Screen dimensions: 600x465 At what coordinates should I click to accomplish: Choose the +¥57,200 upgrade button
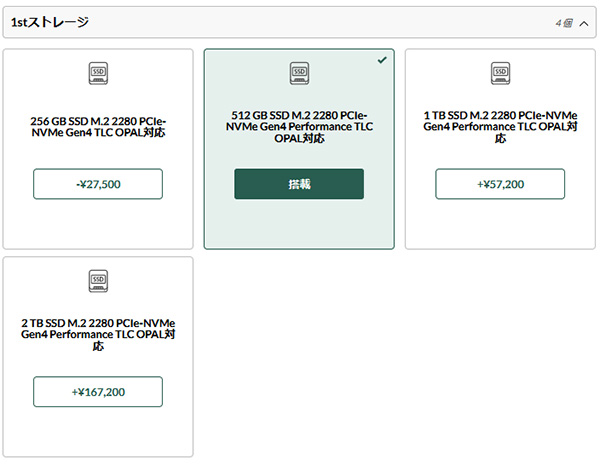pos(500,184)
